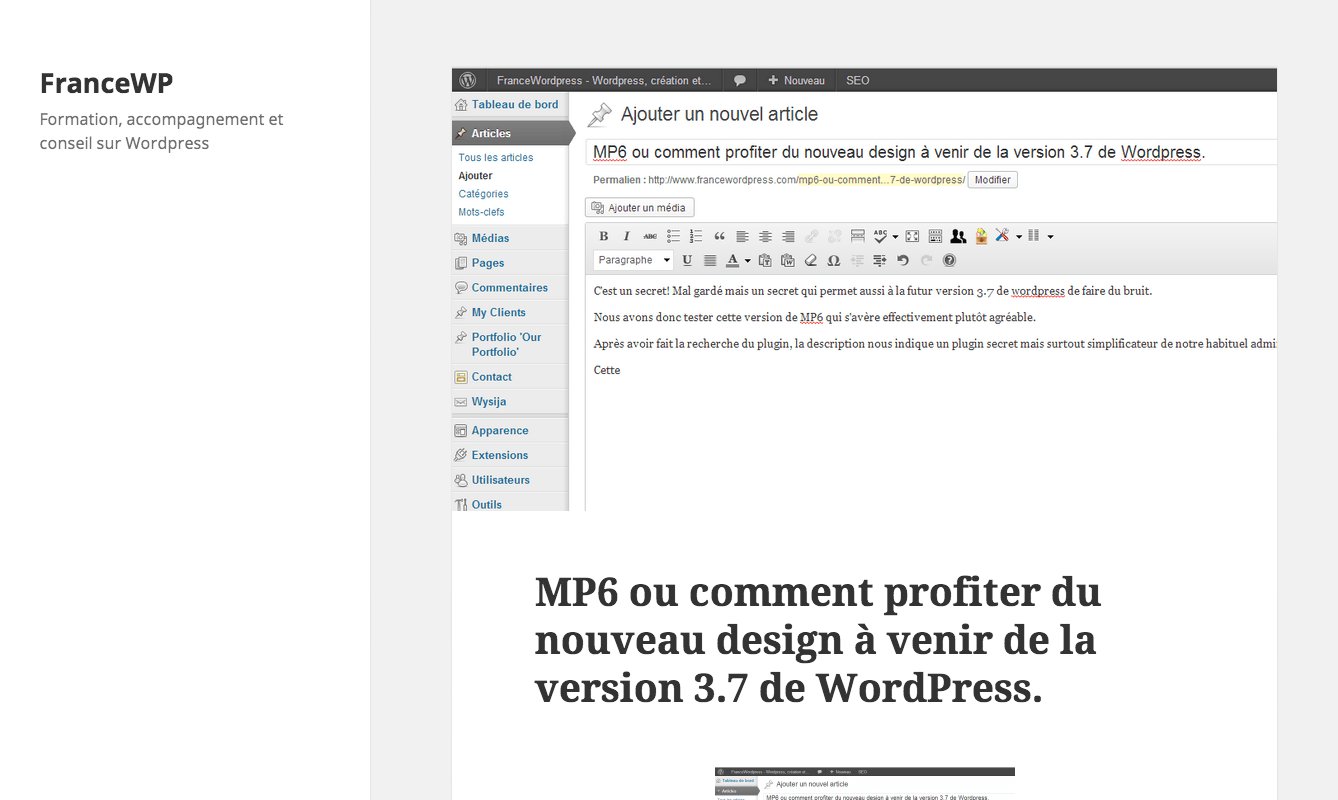Open editor help question mark icon
Viewport: 1338px width, 800px height.
coord(949,260)
